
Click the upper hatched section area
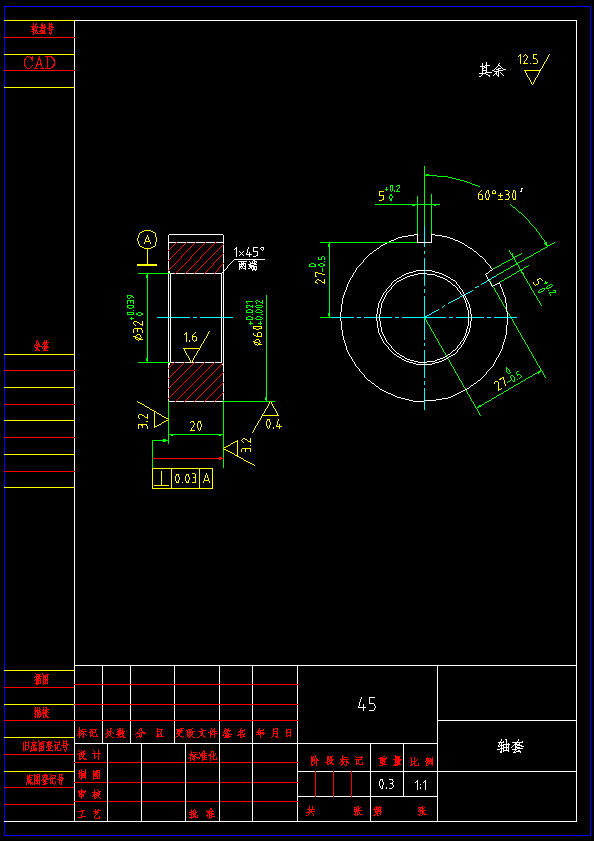(196, 258)
